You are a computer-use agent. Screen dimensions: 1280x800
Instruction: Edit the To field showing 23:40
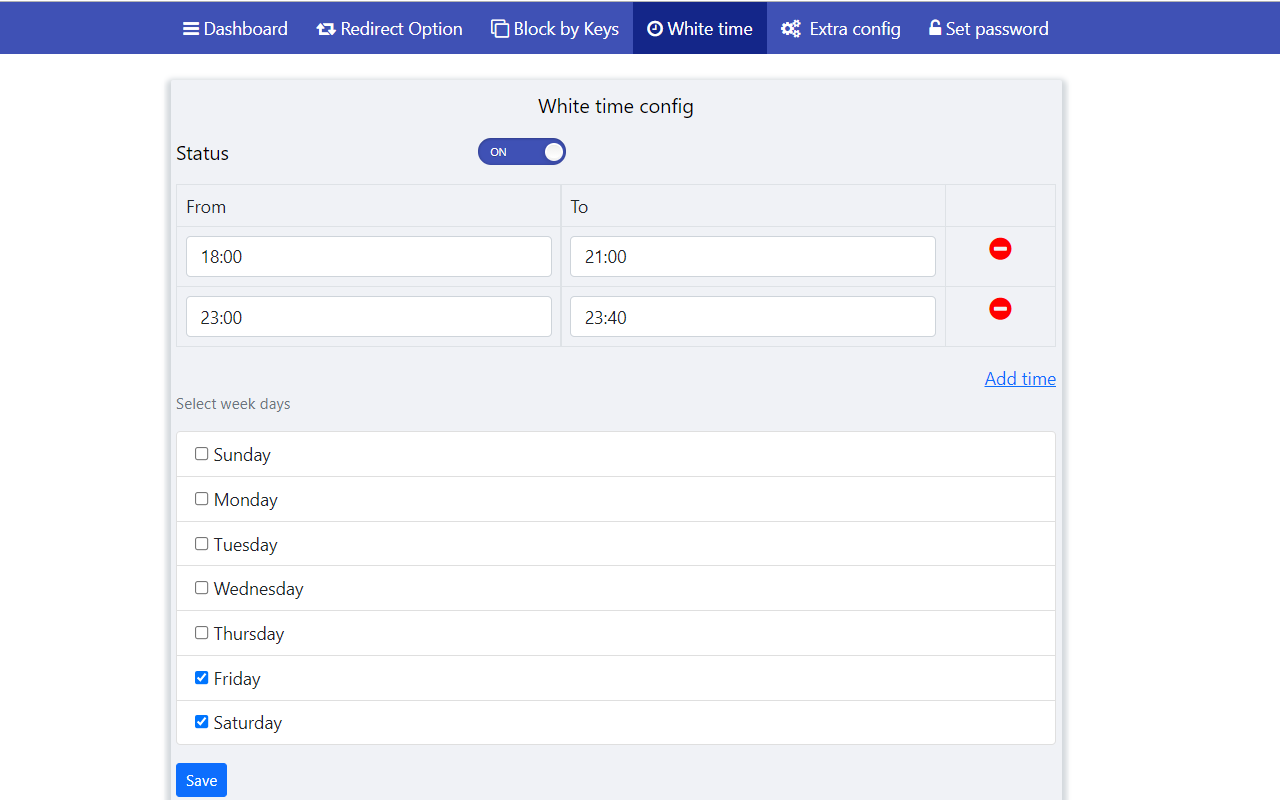point(753,317)
